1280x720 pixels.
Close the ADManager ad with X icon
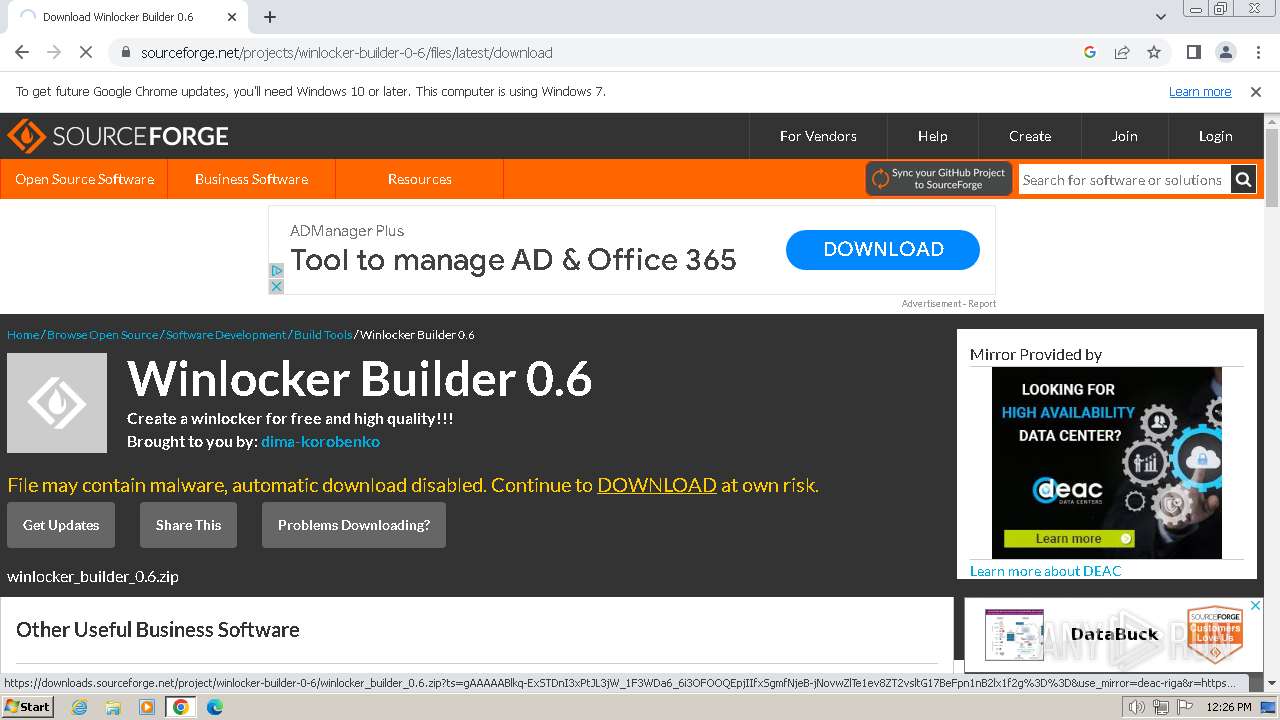[277, 286]
